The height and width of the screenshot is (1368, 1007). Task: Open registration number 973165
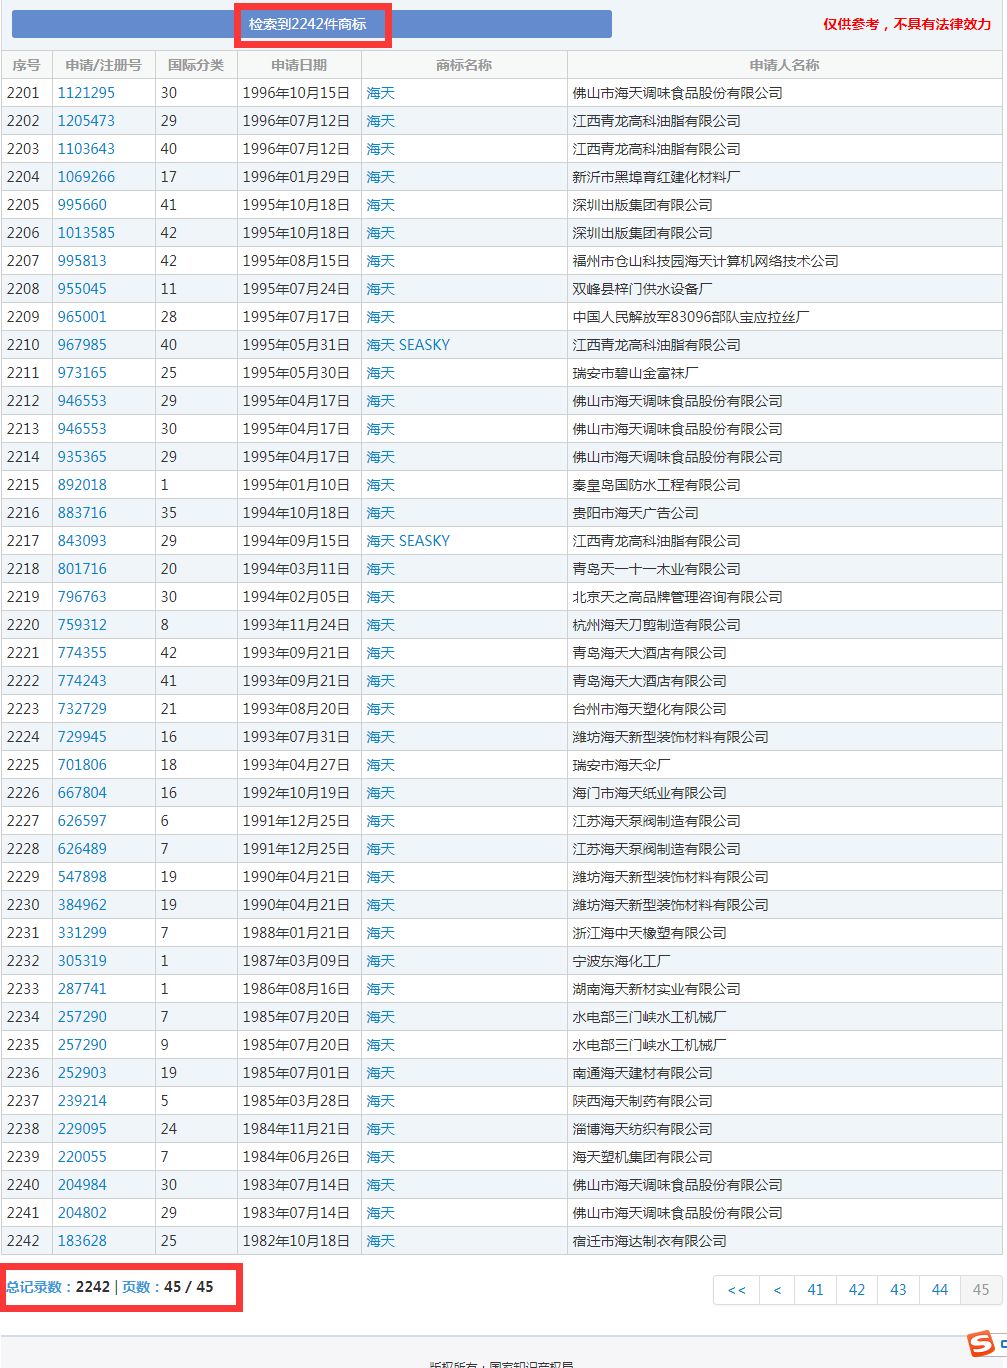coord(82,373)
